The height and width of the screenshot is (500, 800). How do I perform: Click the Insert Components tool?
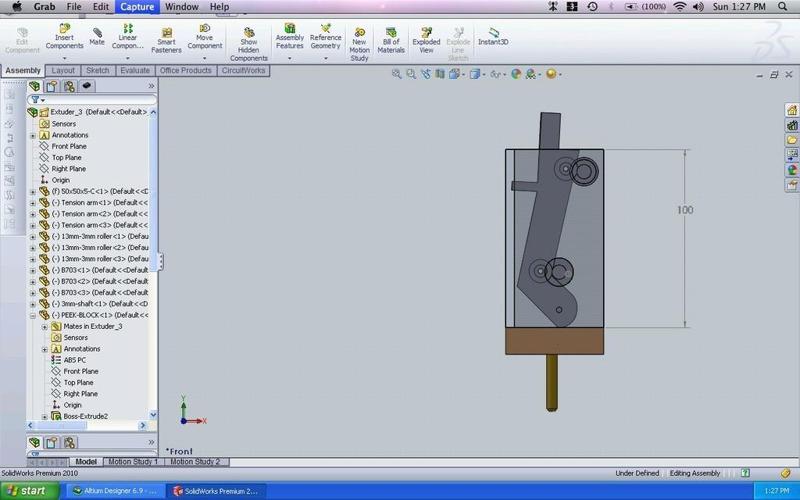point(65,36)
